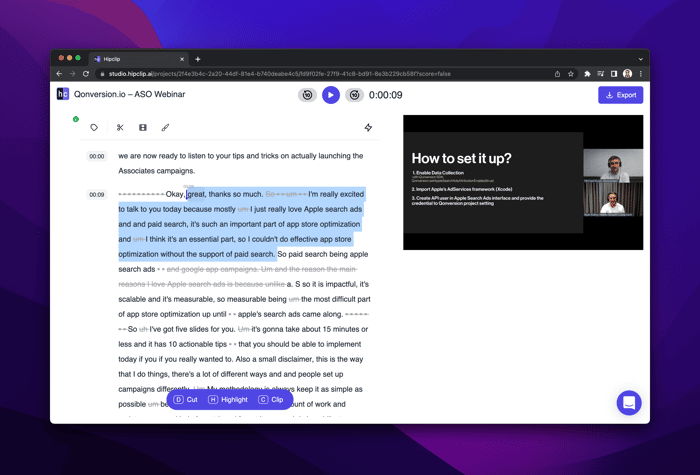Click the 00:00 timestamp marker

pyautogui.click(x=97, y=156)
